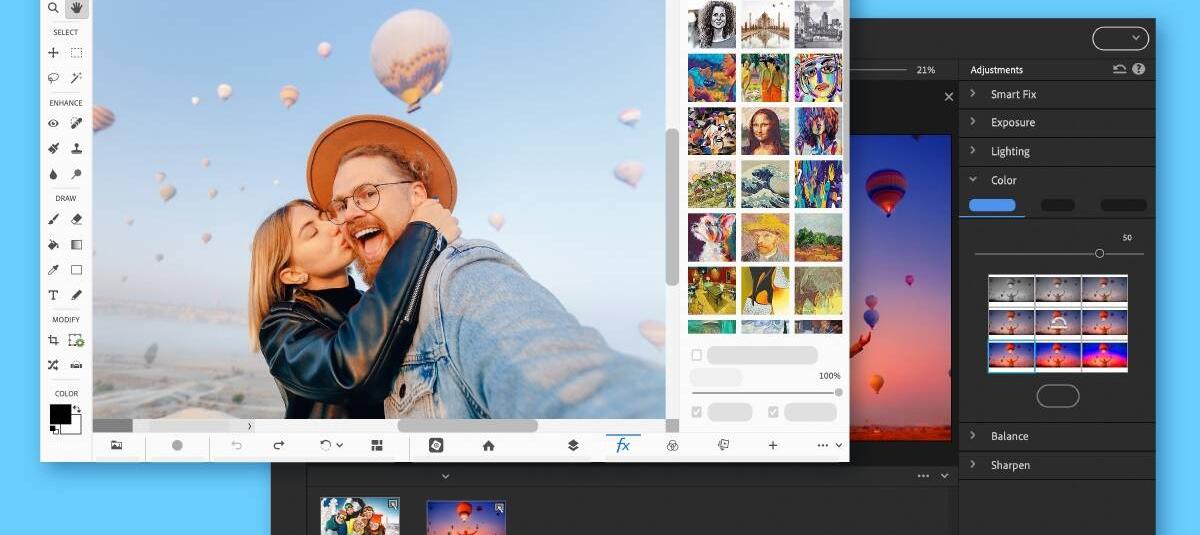Screen dimensions: 1200x535
Task: Pick the Type tool
Action: (54, 295)
